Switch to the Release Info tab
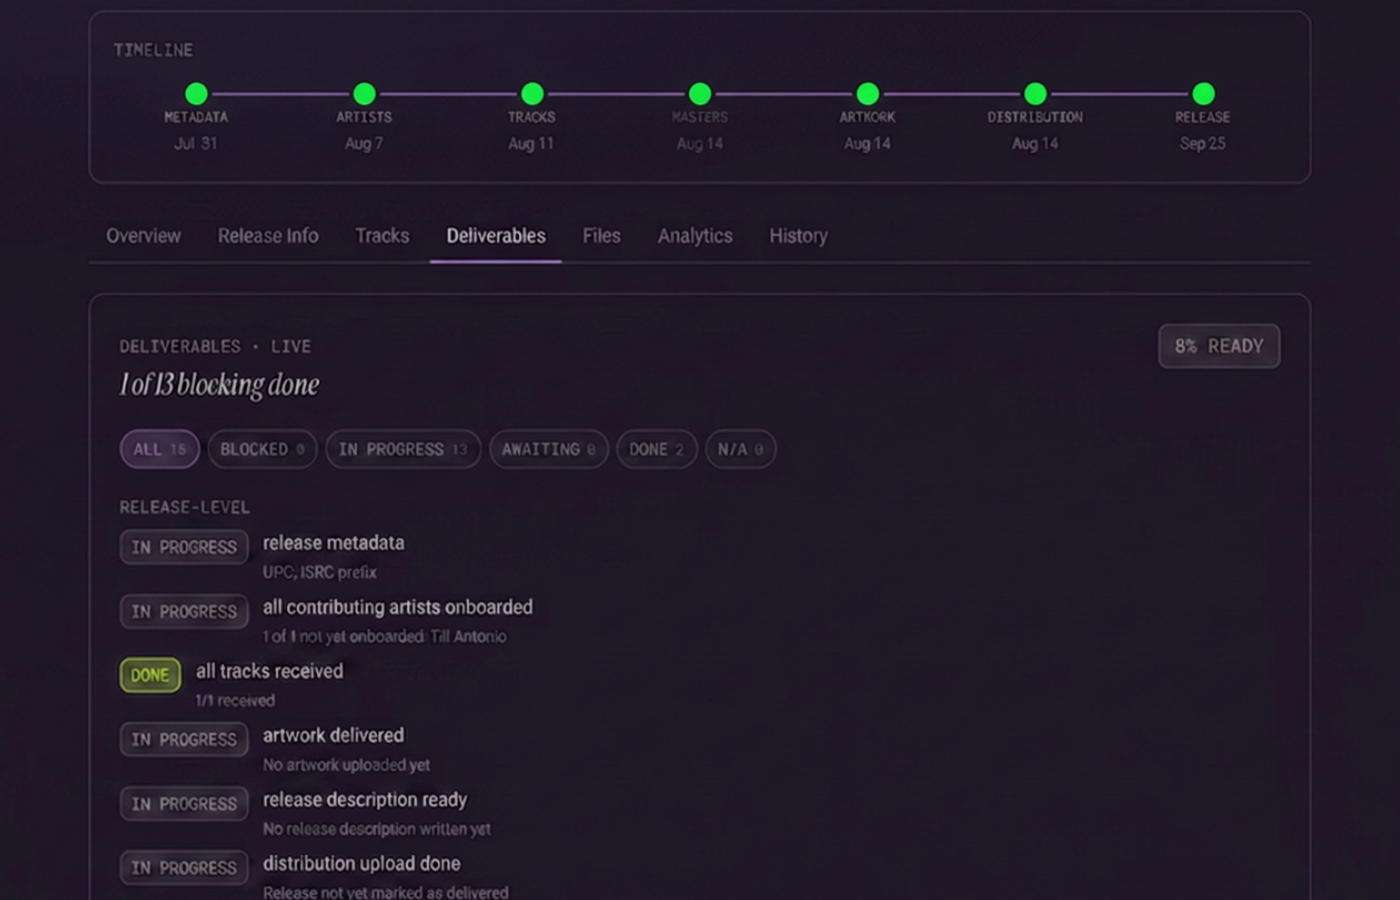The width and height of the screenshot is (1400, 900). point(268,236)
